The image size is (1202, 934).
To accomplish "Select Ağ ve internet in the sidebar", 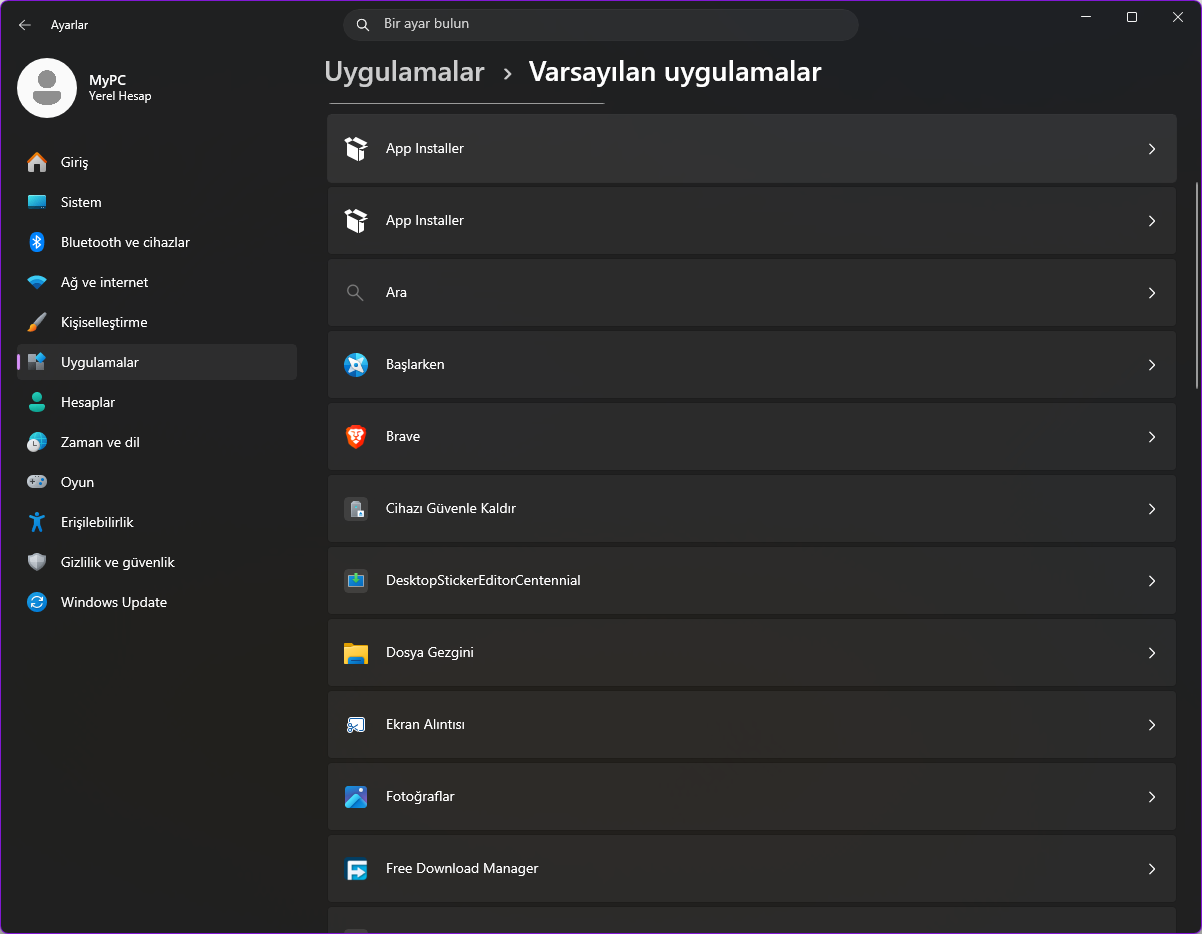I will click(x=157, y=282).
